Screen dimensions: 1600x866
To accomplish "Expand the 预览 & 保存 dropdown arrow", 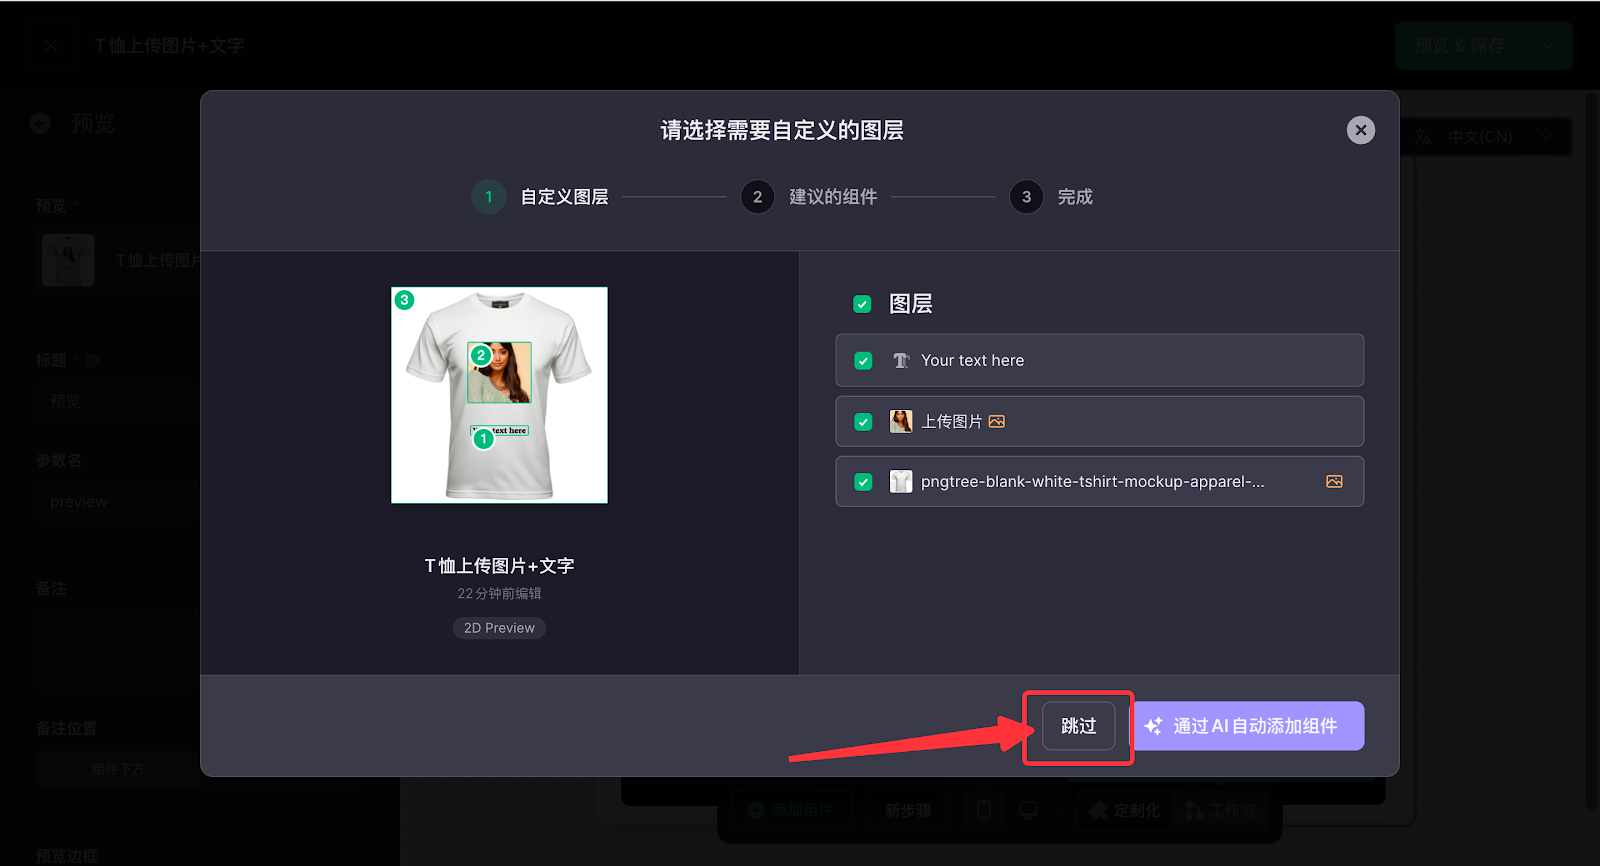I will click(1548, 46).
